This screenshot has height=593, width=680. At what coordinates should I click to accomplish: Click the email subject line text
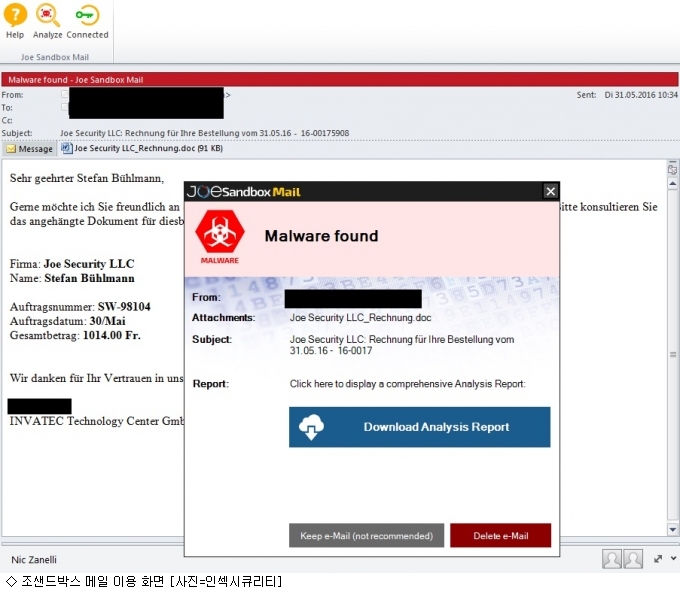pos(204,133)
